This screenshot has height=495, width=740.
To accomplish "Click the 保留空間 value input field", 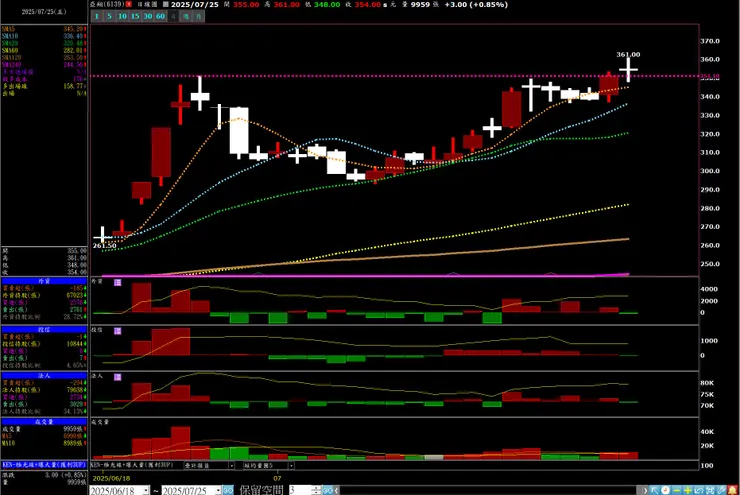I will (299, 491).
